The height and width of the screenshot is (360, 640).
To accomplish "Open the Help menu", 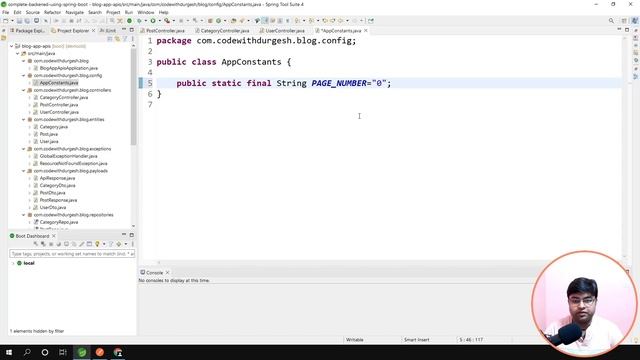I will 163,12.
